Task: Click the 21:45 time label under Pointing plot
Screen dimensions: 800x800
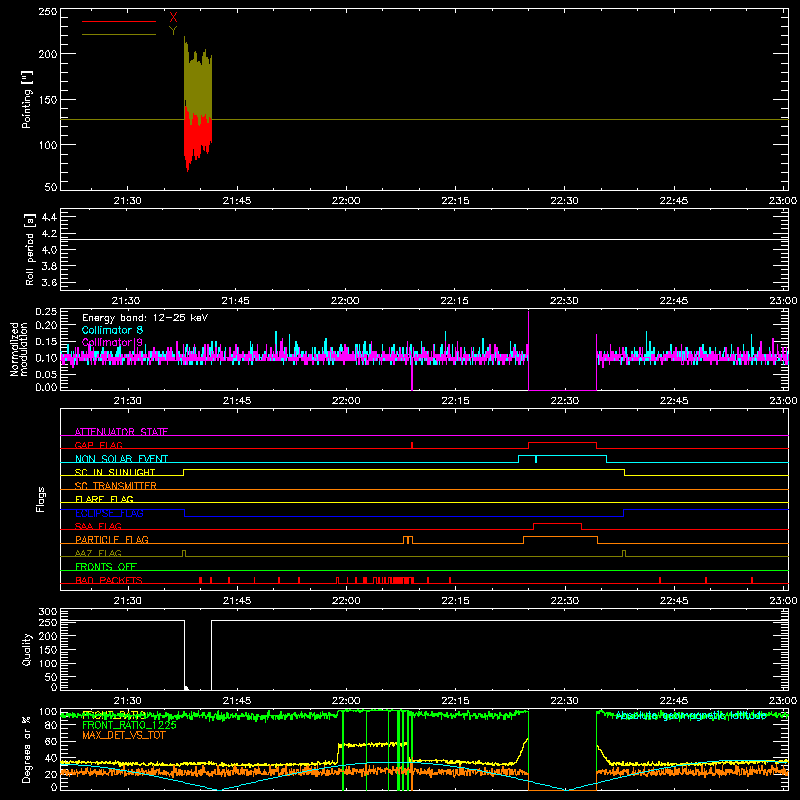Action: coord(237,201)
